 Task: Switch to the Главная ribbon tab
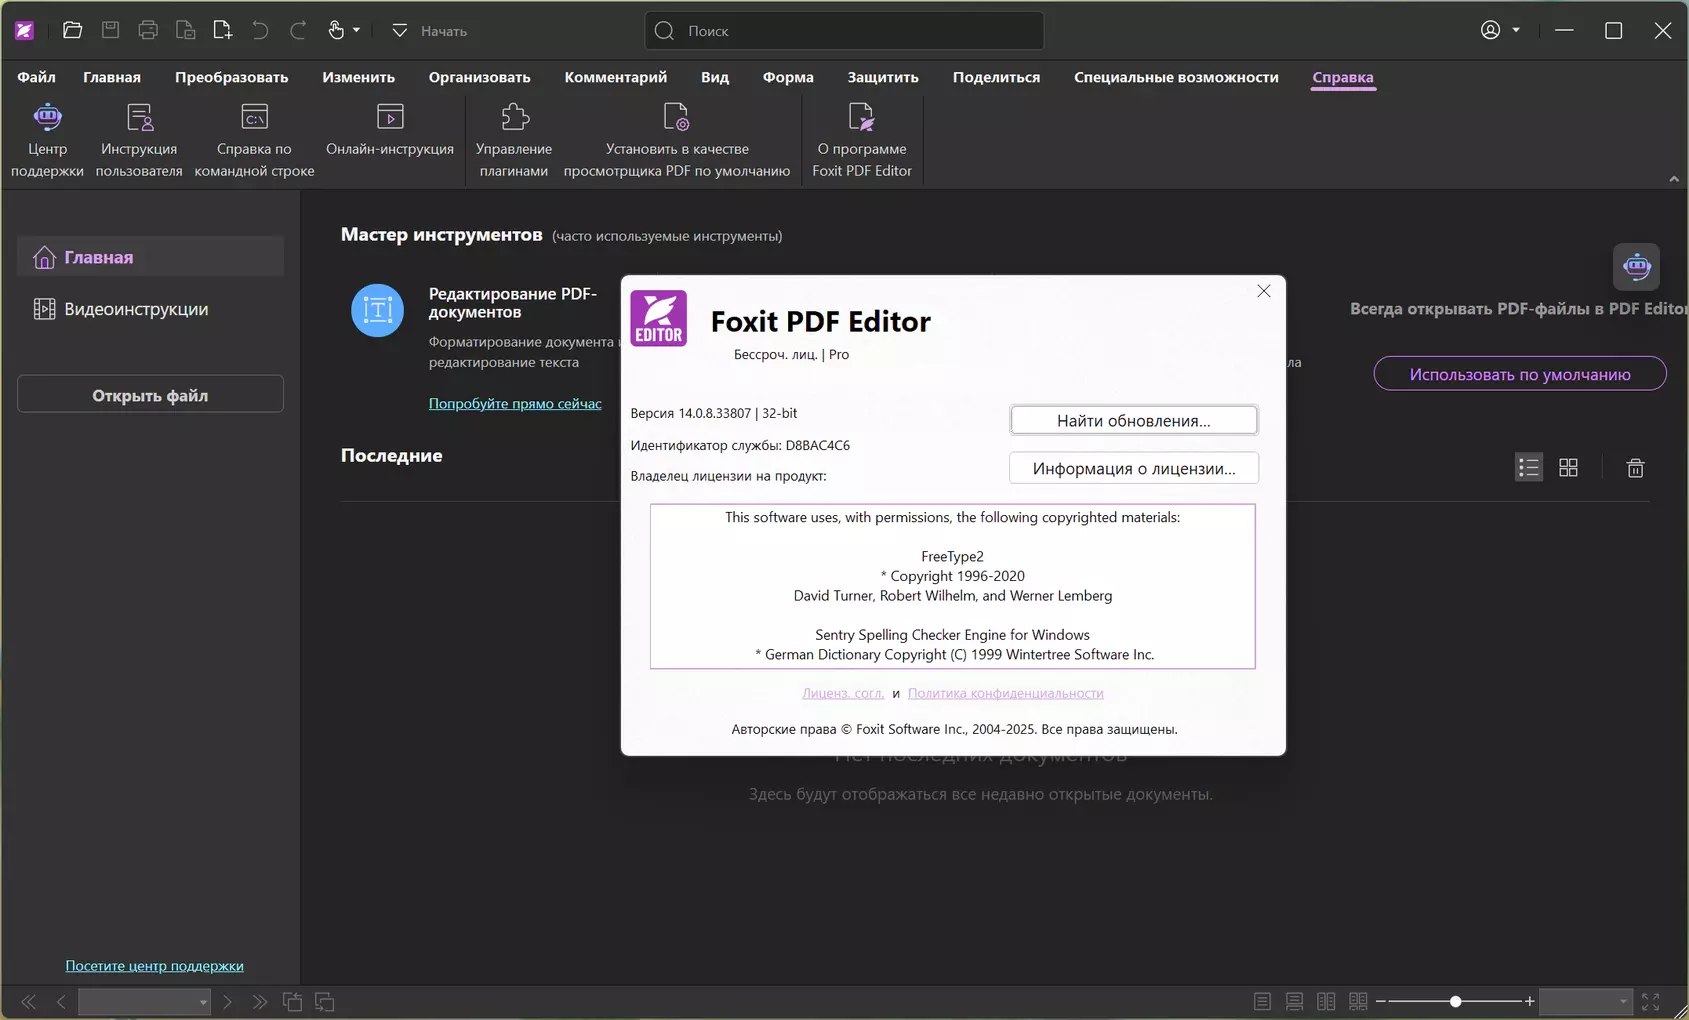(x=112, y=77)
